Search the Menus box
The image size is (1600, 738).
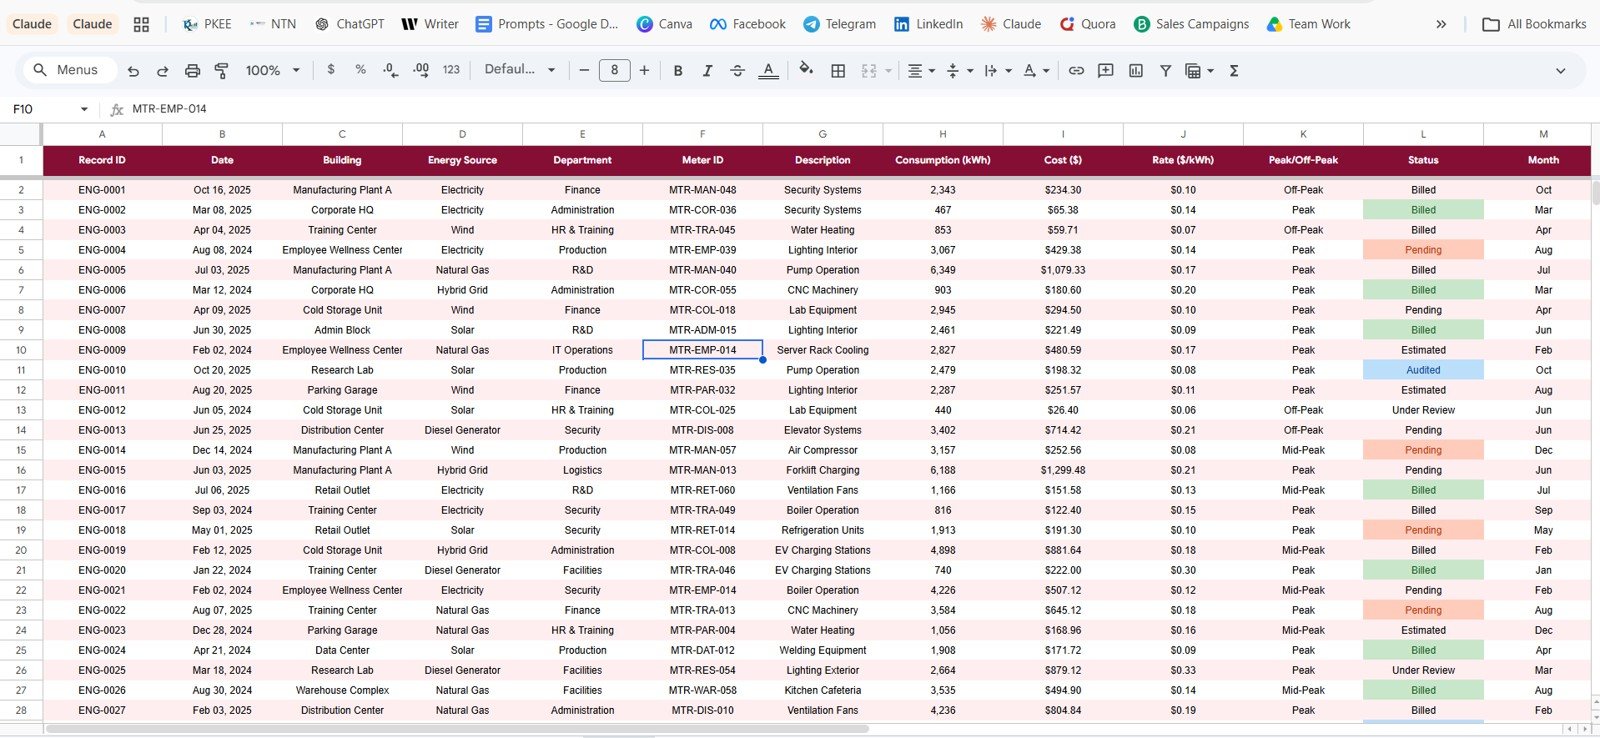coord(68,70)
